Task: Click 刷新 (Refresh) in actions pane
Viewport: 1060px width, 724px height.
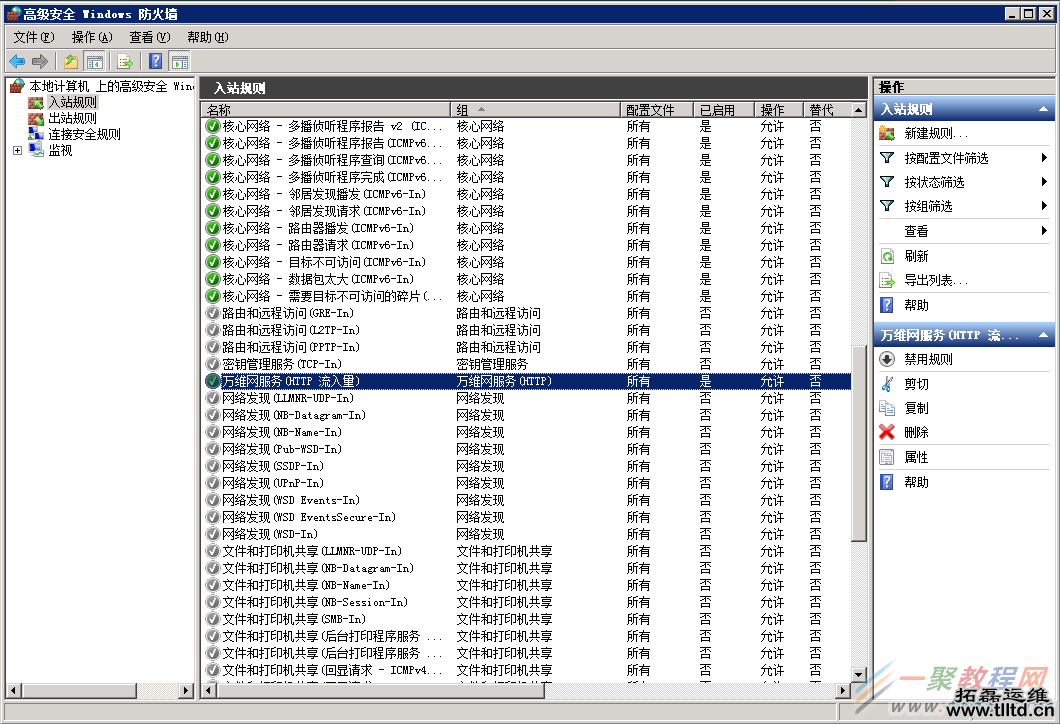Action: coord(915,256)
